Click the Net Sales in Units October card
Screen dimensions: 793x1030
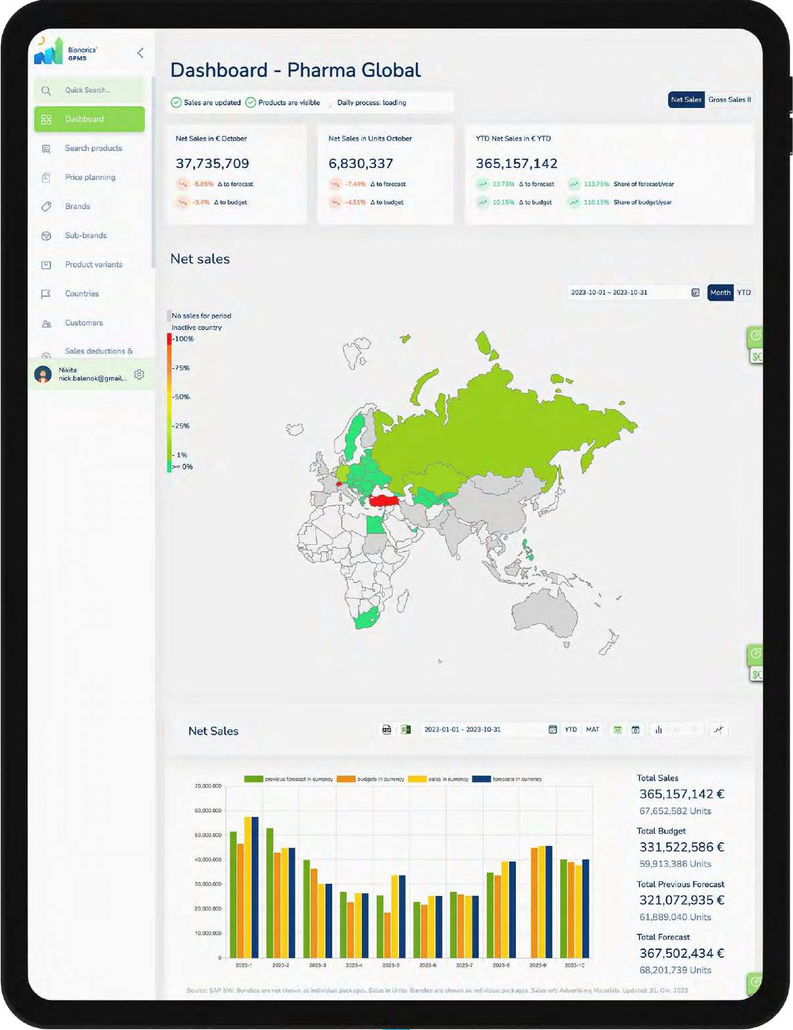tap(386, 174)
